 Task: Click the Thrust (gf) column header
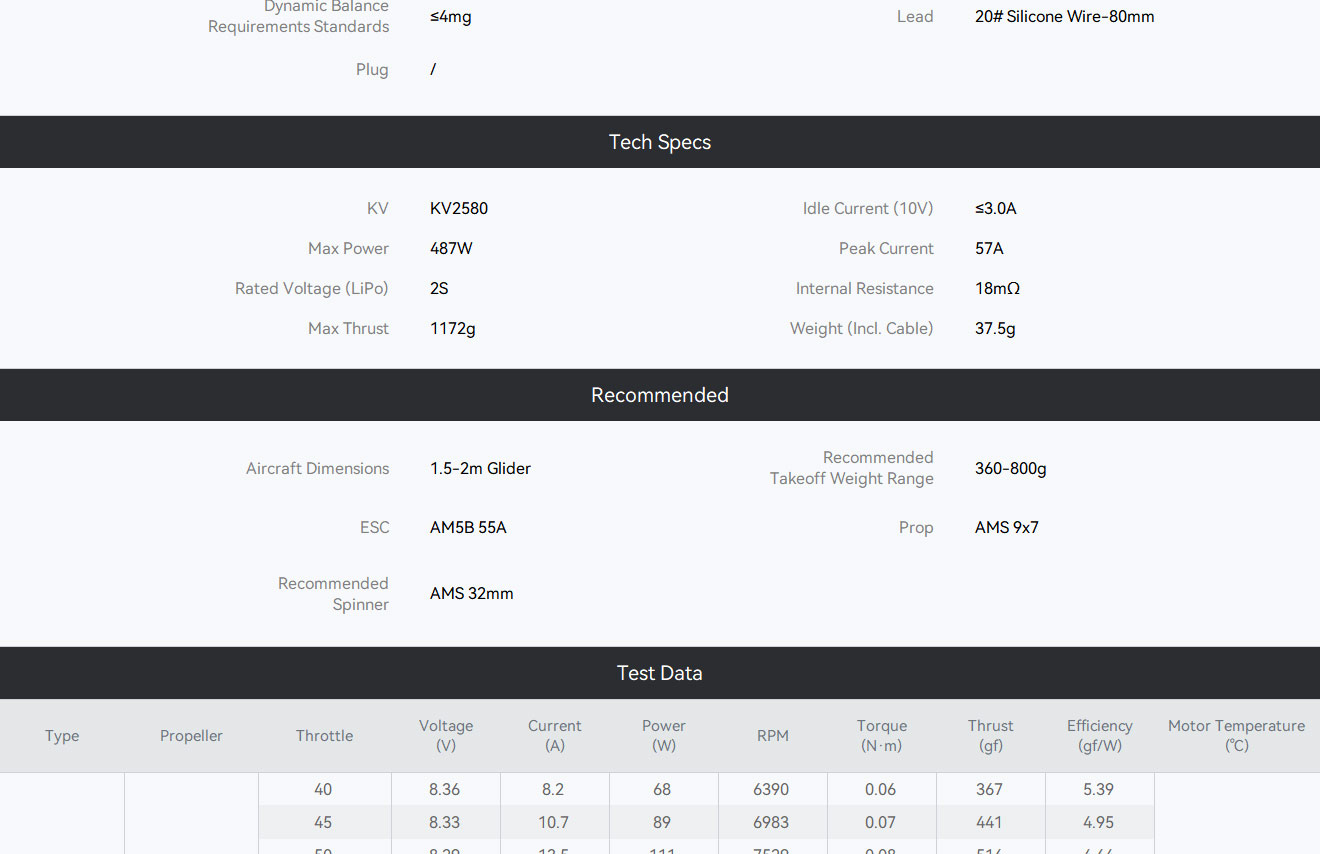[990, 735]
